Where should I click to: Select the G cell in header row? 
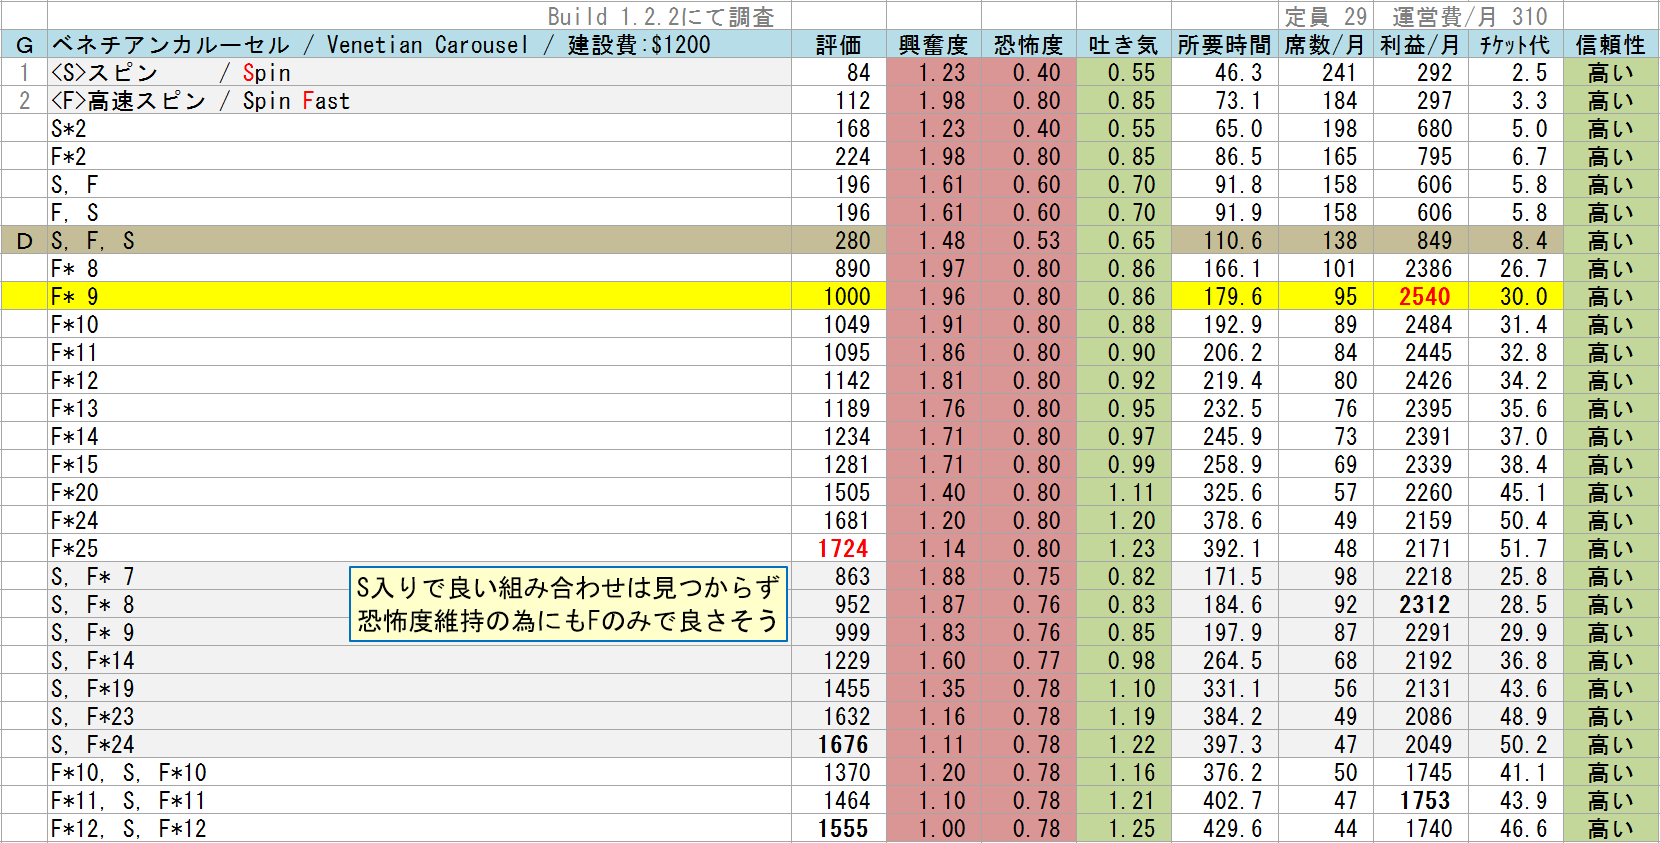[24, 45]
